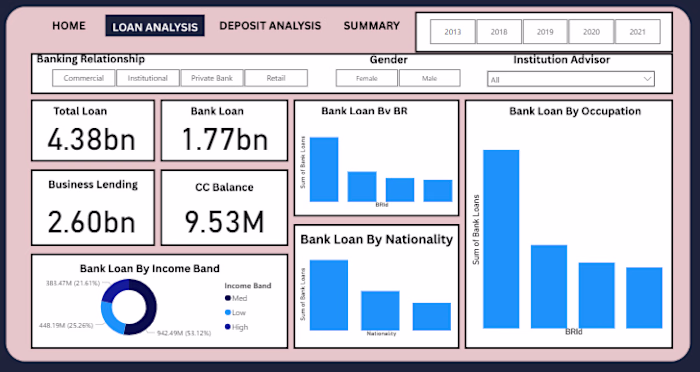Screen dimensions: 700x372
Task: Toggle the 2019 year filter
Action: click(x=545, y=32)
